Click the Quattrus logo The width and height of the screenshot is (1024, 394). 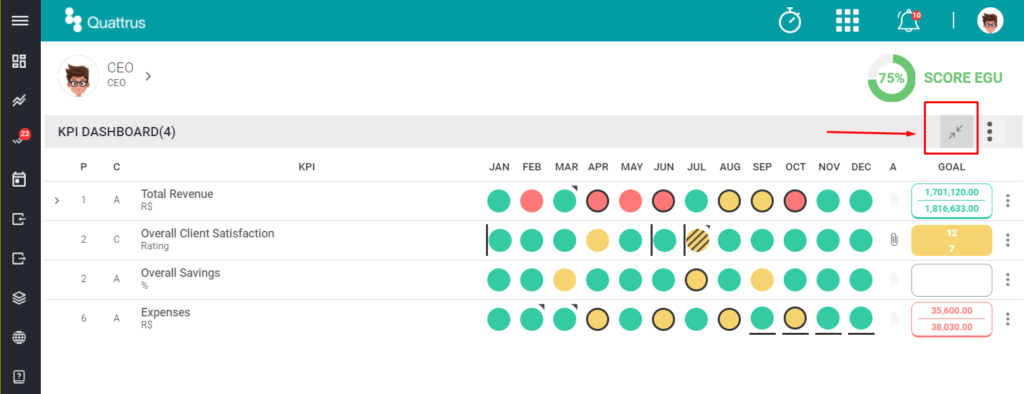click(104, 20)
